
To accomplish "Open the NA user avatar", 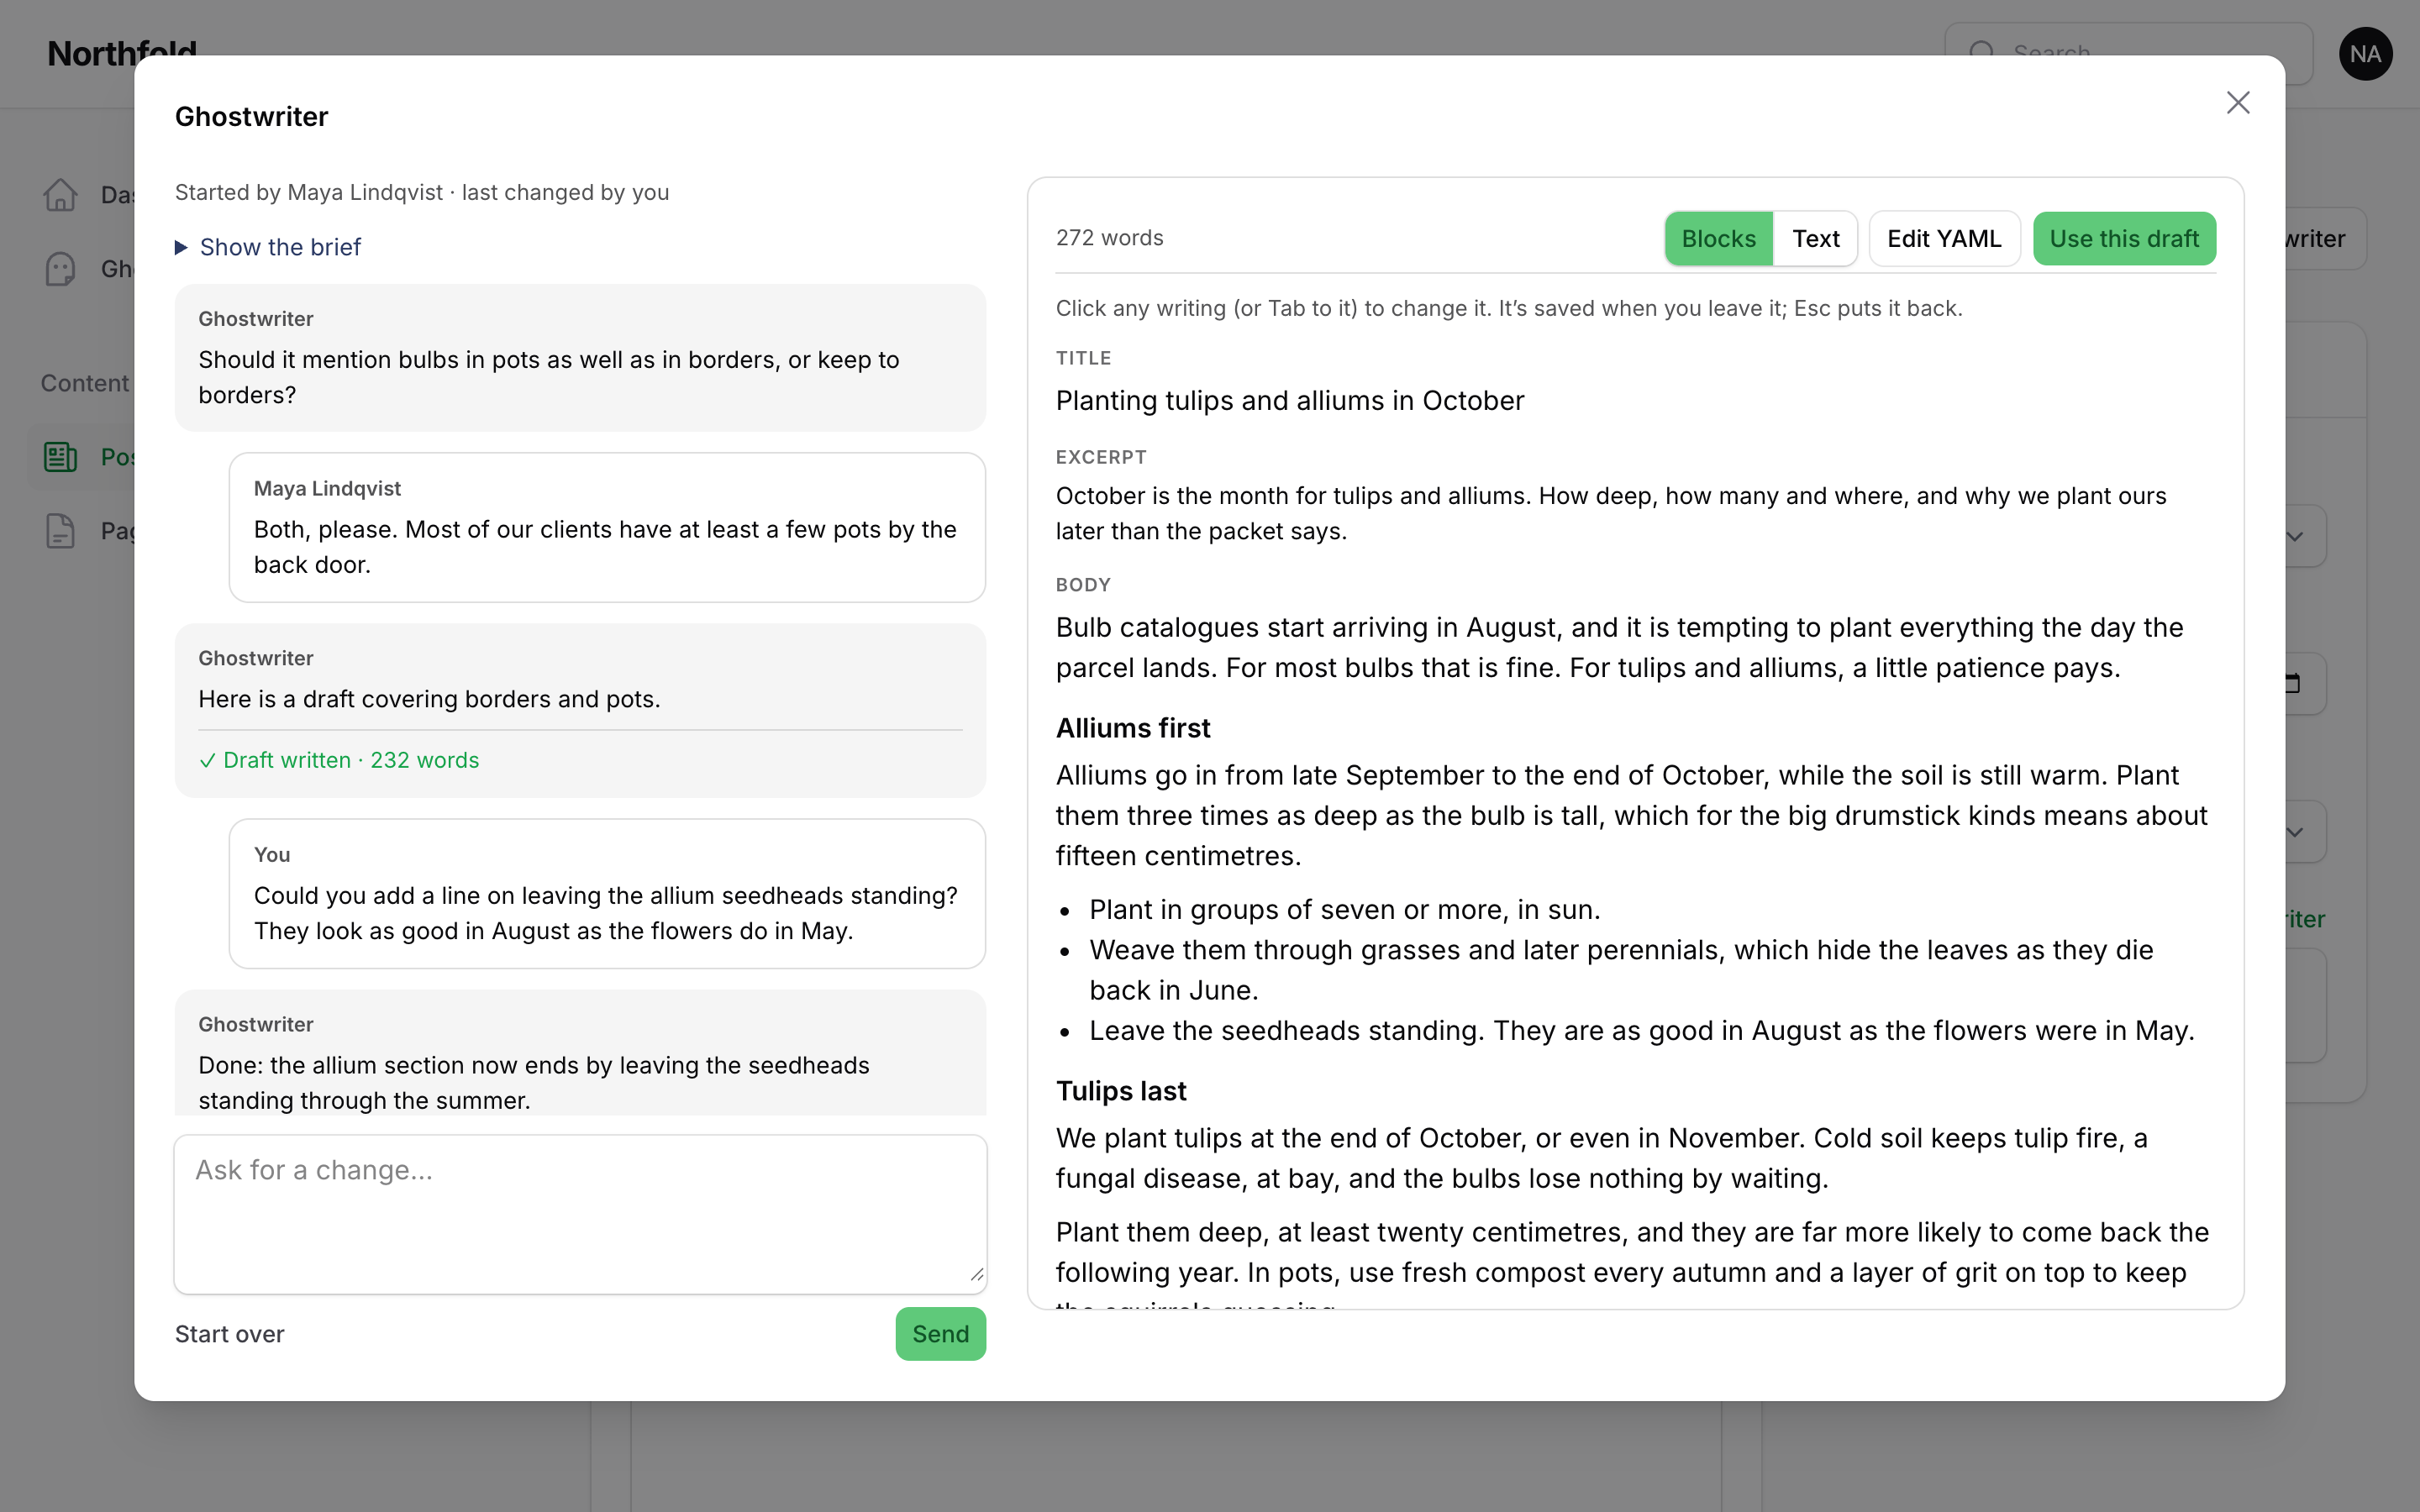I will (x=2365, y=54).
